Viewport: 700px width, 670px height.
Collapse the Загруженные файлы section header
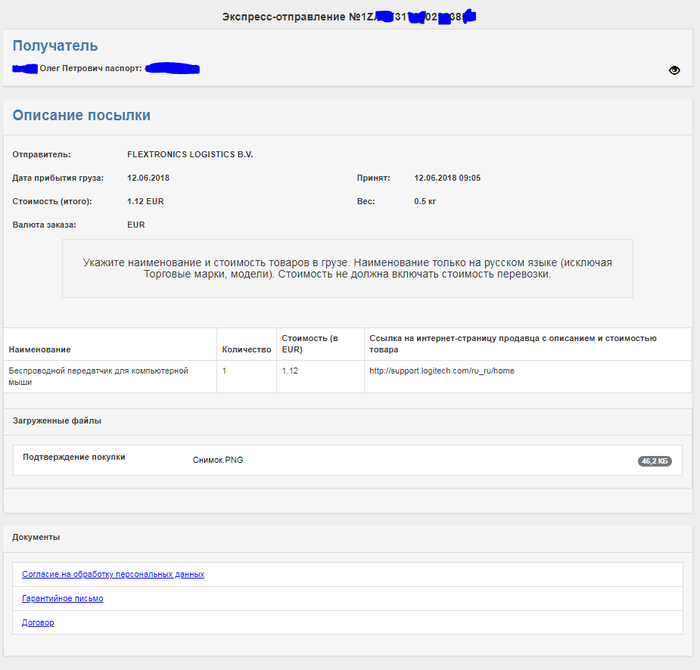(x=57, y=421)
